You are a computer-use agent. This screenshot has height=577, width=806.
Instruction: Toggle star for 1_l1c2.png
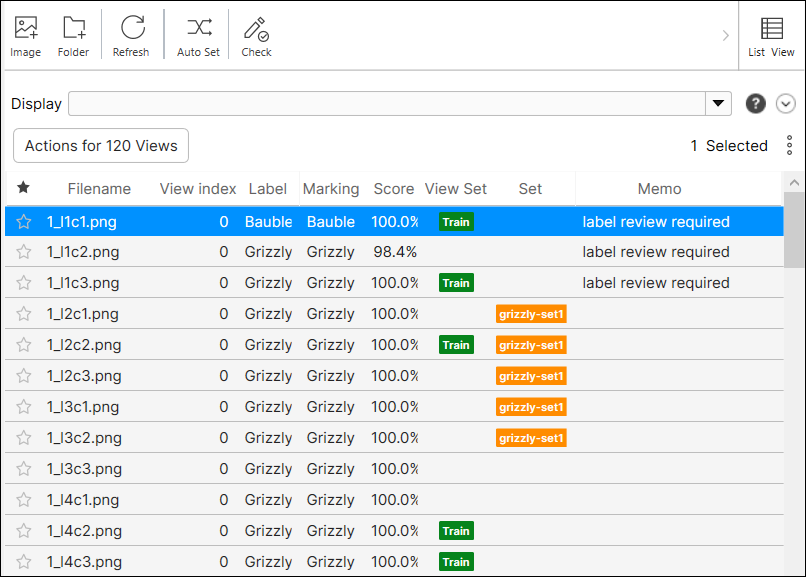click(24, 252)
